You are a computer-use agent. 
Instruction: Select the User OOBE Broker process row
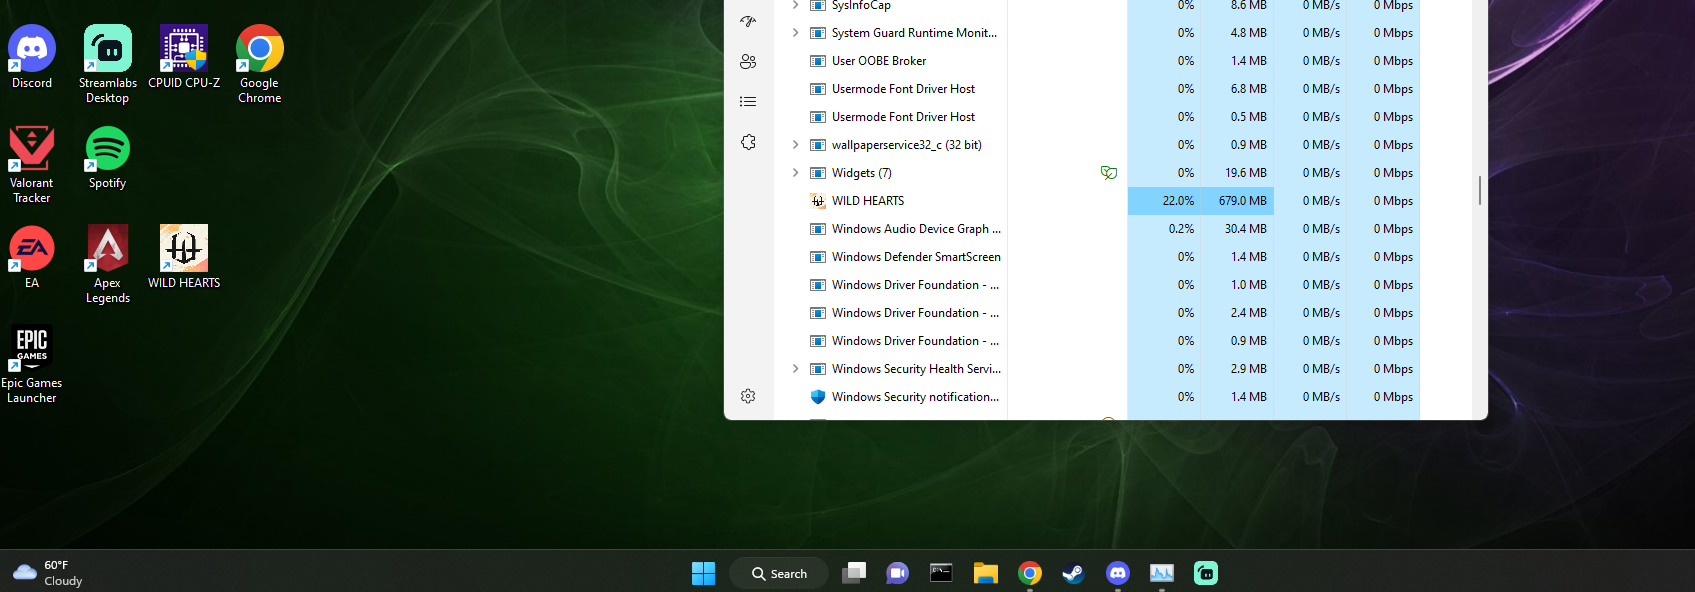coord(1097,61)
